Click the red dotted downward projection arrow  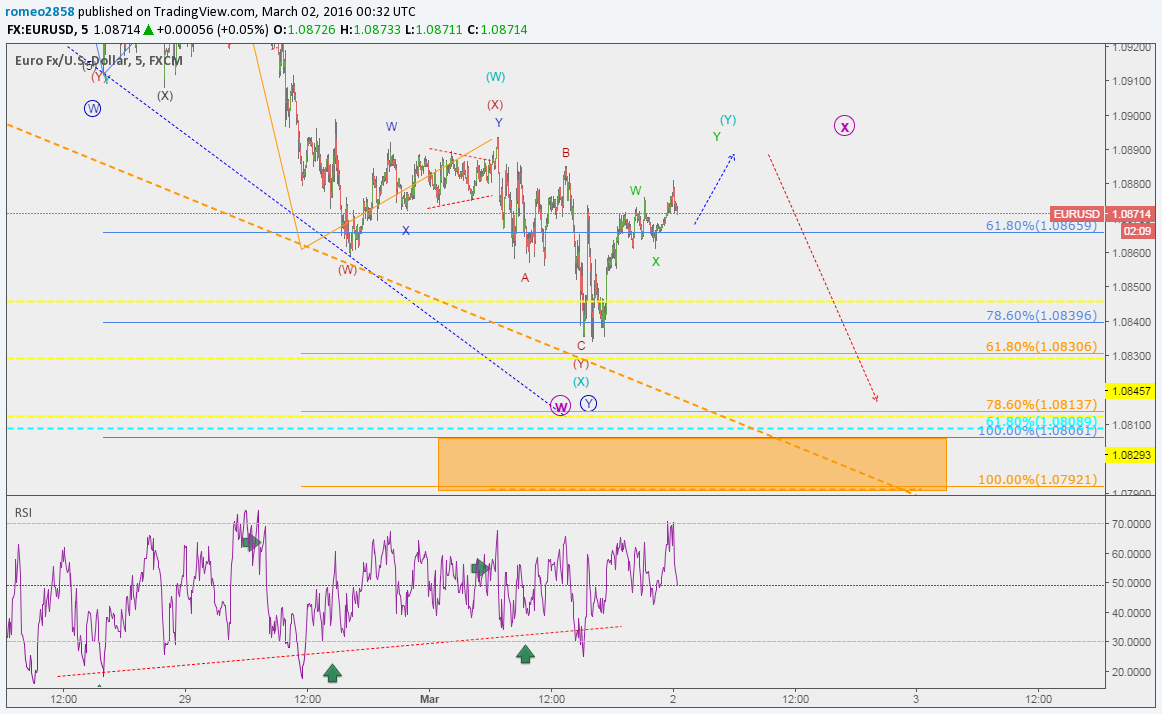823,278
